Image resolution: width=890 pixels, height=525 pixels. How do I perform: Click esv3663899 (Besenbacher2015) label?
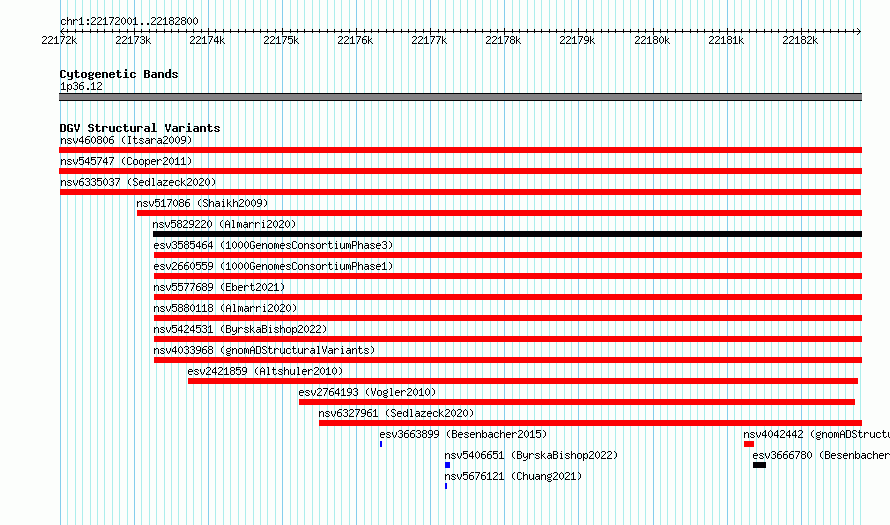tap(463, 434)
